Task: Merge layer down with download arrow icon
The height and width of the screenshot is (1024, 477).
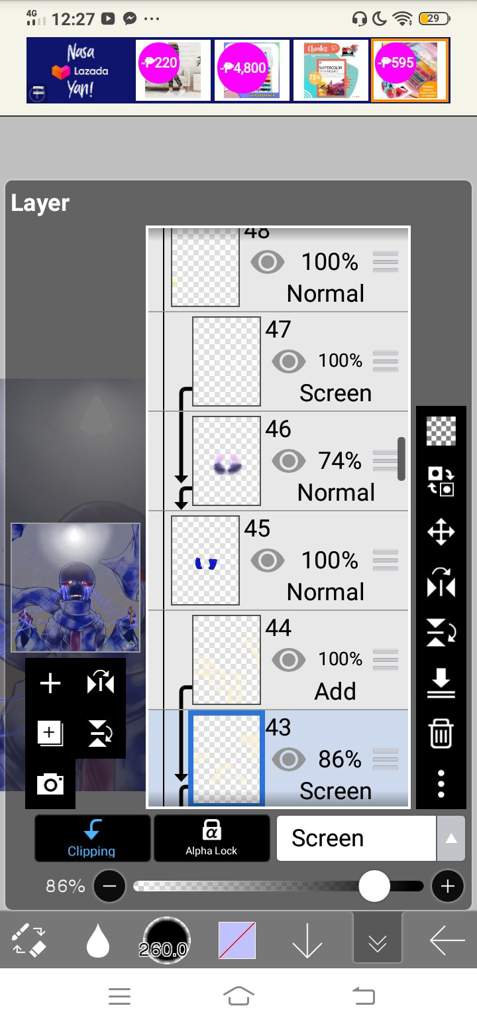Action: pos(441,682)
